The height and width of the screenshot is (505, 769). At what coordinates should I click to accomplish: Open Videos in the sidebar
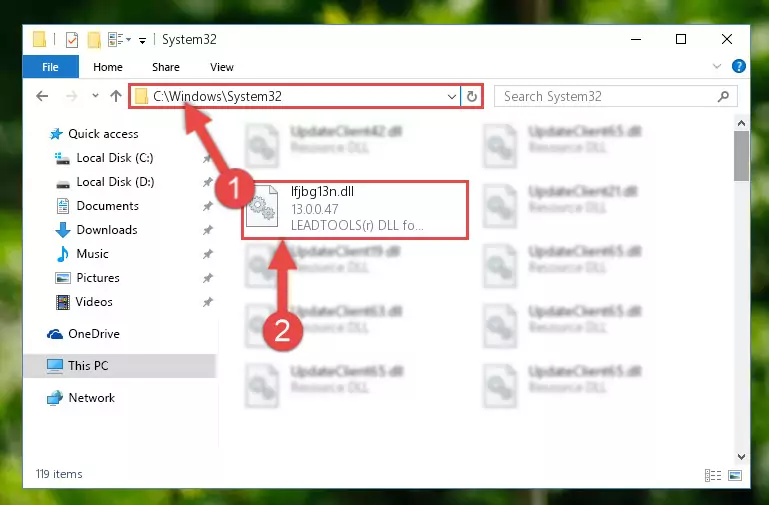[x=94, y=302]
